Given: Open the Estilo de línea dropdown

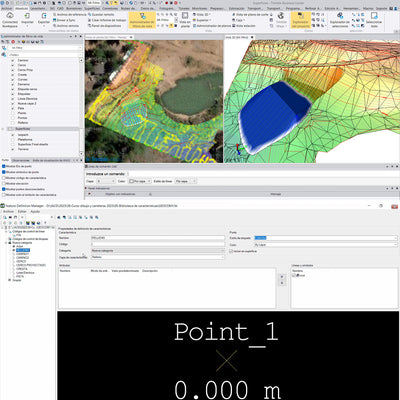Looking at the screenshot, I should click(x=185, y=181).
